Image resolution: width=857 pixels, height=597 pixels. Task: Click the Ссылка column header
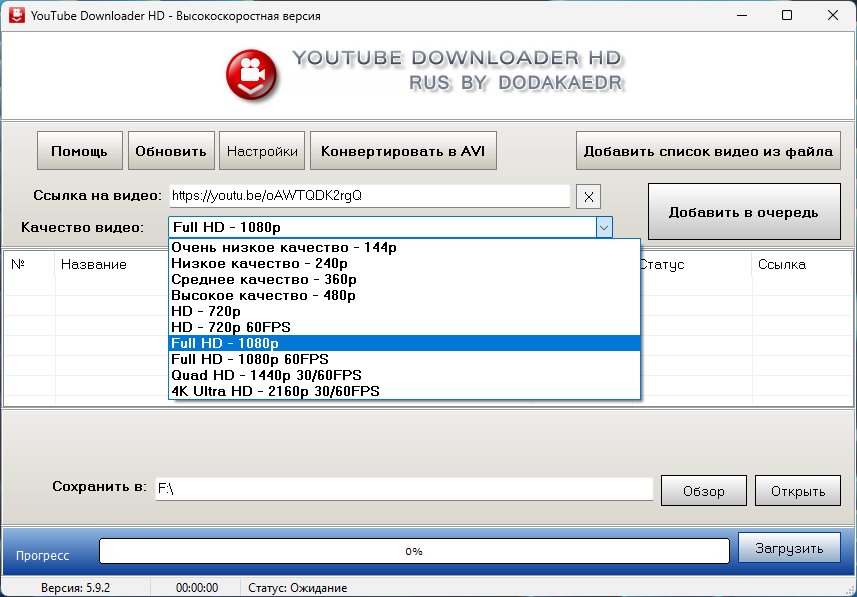[782, 265]
